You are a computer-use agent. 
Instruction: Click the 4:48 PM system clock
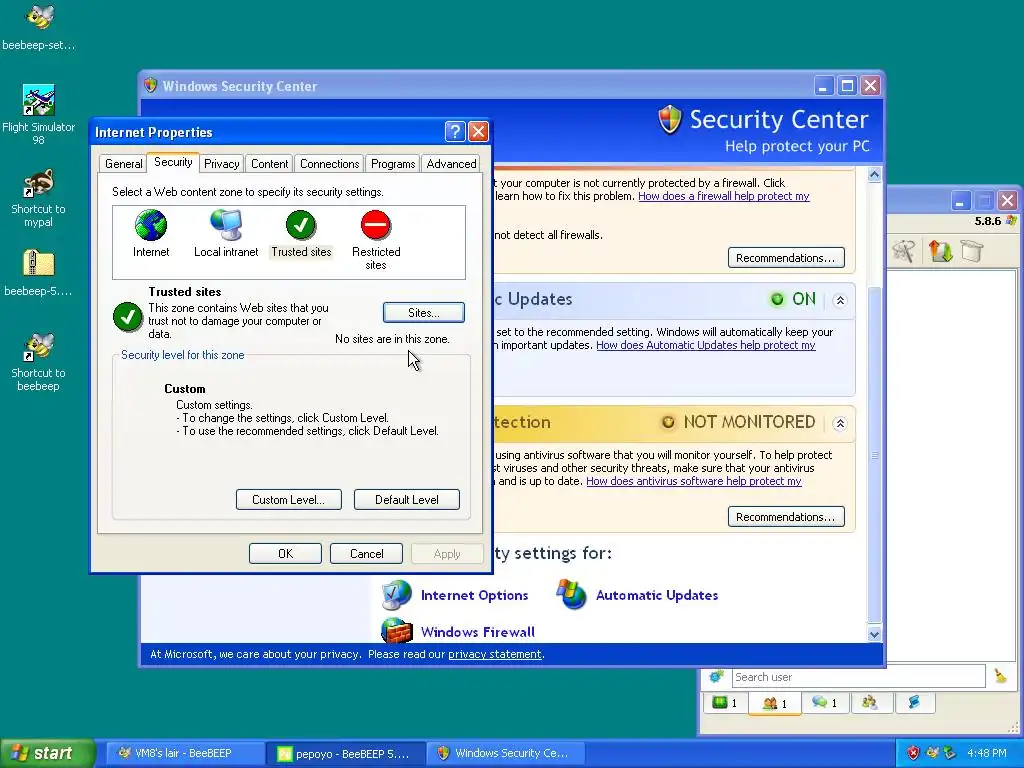(x=986, y=753)
